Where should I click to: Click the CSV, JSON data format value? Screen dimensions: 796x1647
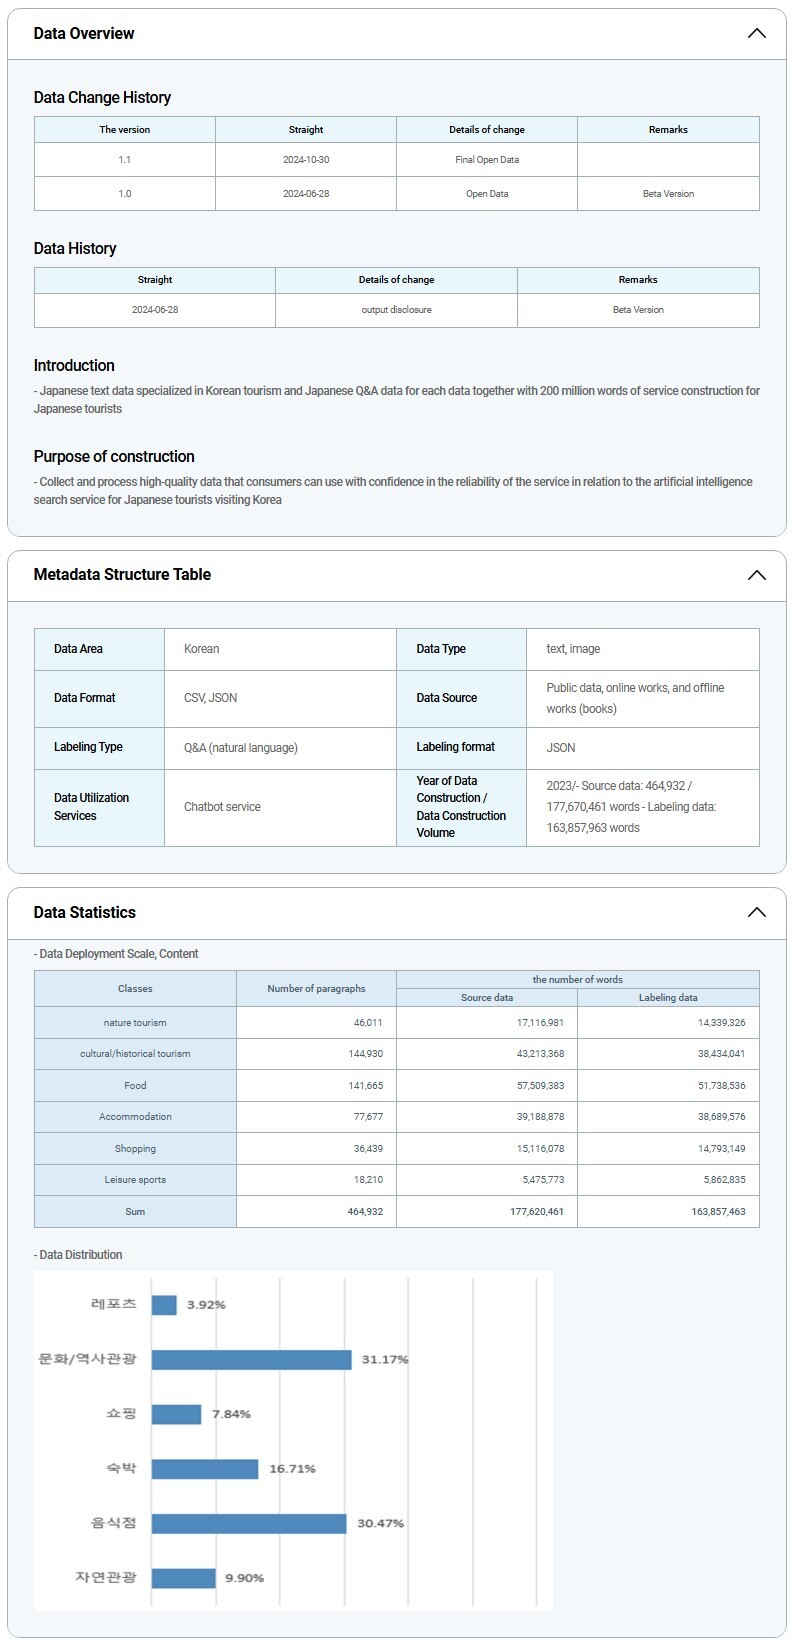(x=210, y=698)
